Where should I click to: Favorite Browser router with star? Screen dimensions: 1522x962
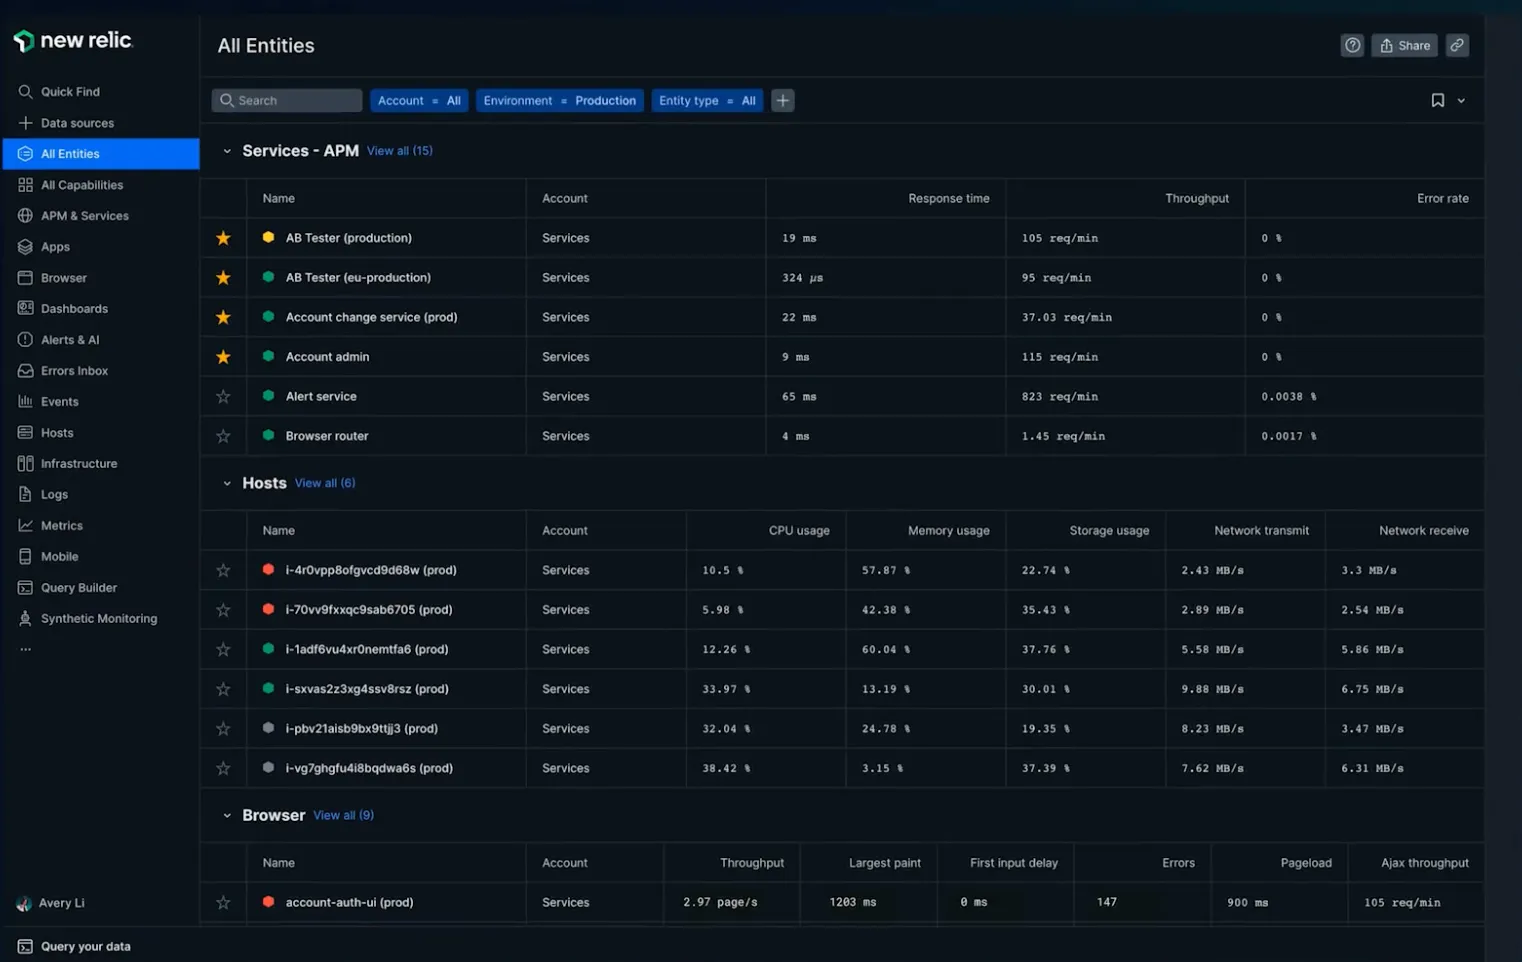point(223,436)
